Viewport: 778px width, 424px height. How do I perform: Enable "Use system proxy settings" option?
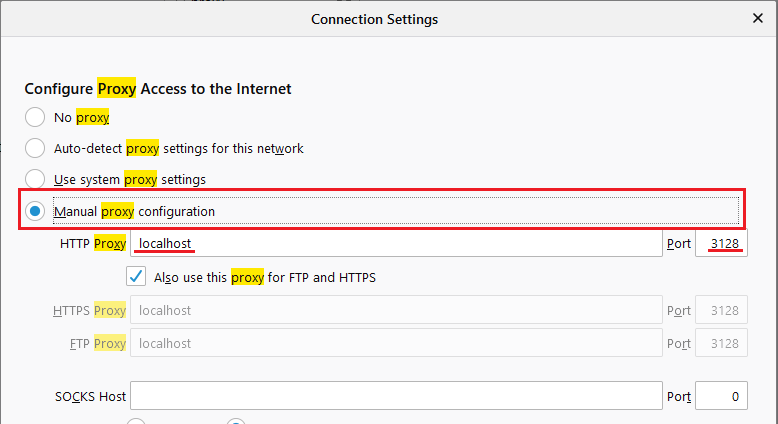(36, 180)
